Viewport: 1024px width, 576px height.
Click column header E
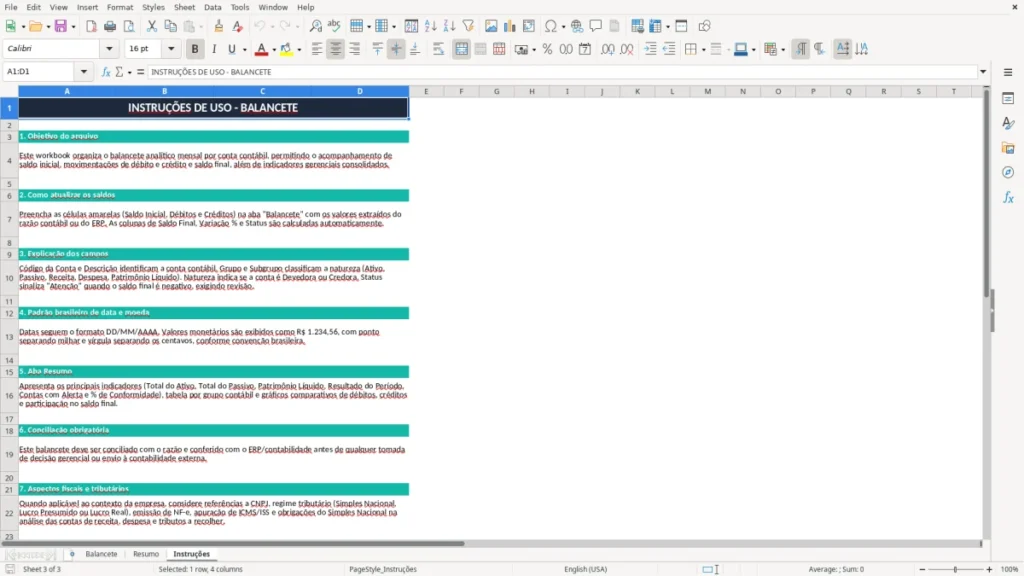point(426,91)
